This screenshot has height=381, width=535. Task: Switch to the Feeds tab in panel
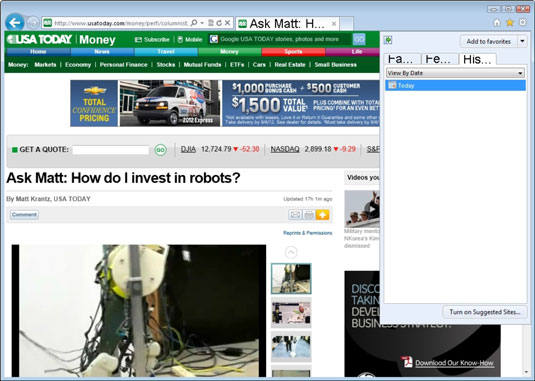click(439, 59)
